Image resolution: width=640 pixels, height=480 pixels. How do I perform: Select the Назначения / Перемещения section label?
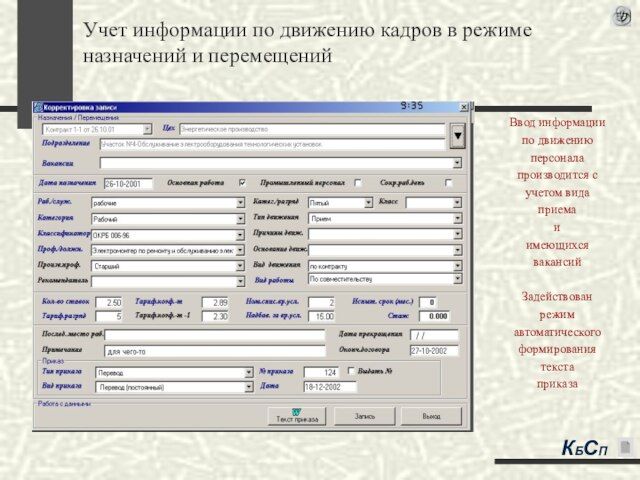[x=71, y=118]
